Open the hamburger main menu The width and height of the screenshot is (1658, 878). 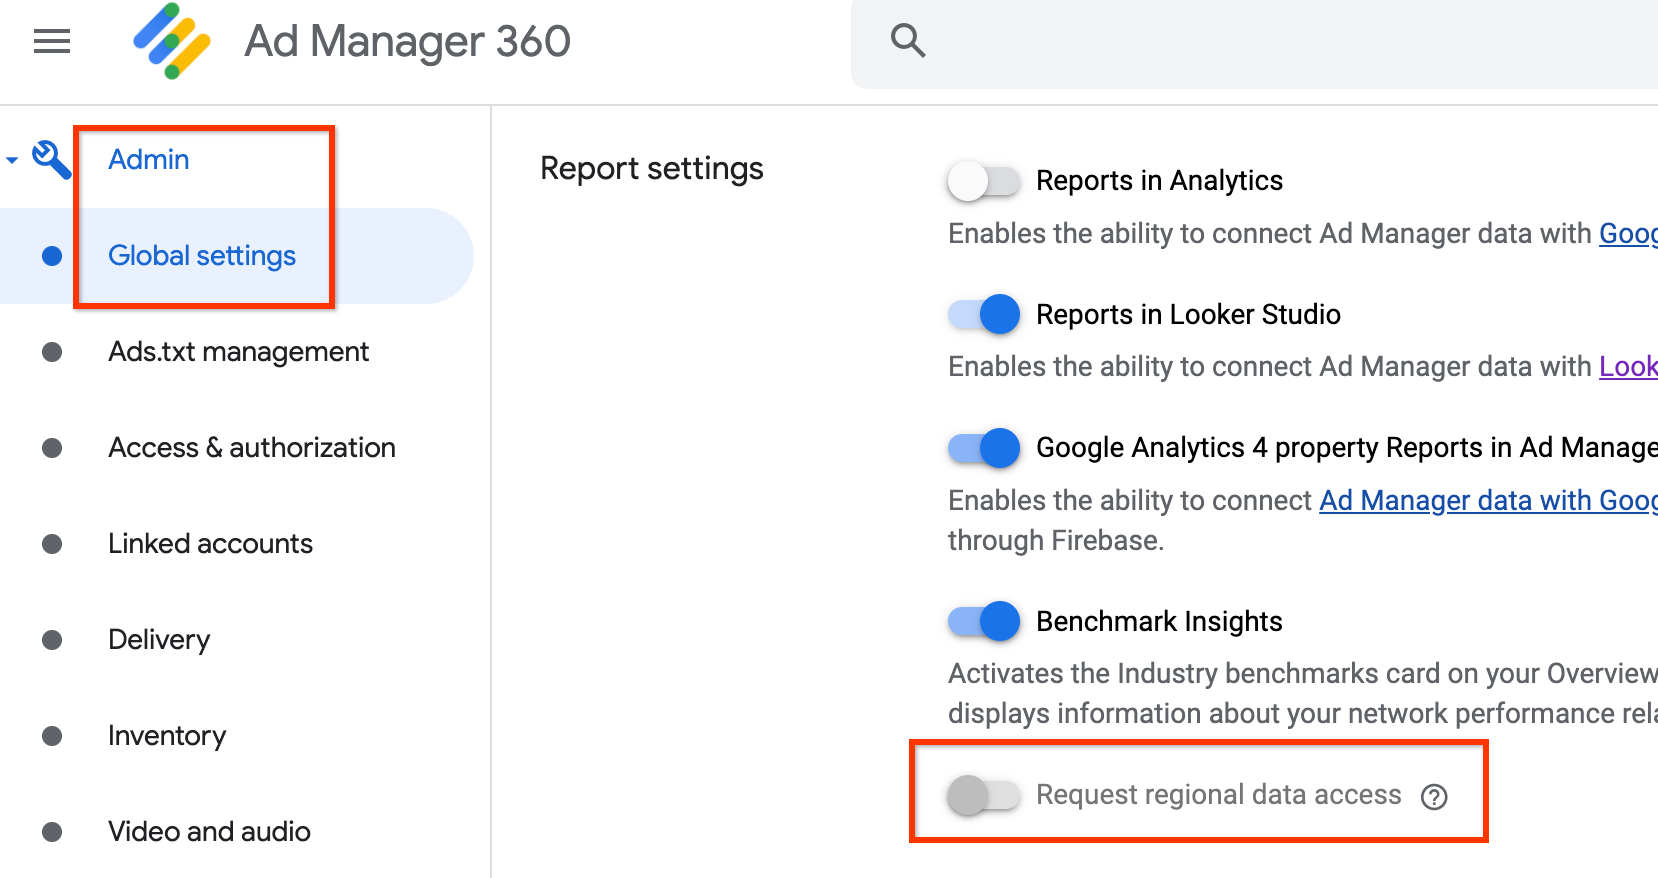point(52,41)
